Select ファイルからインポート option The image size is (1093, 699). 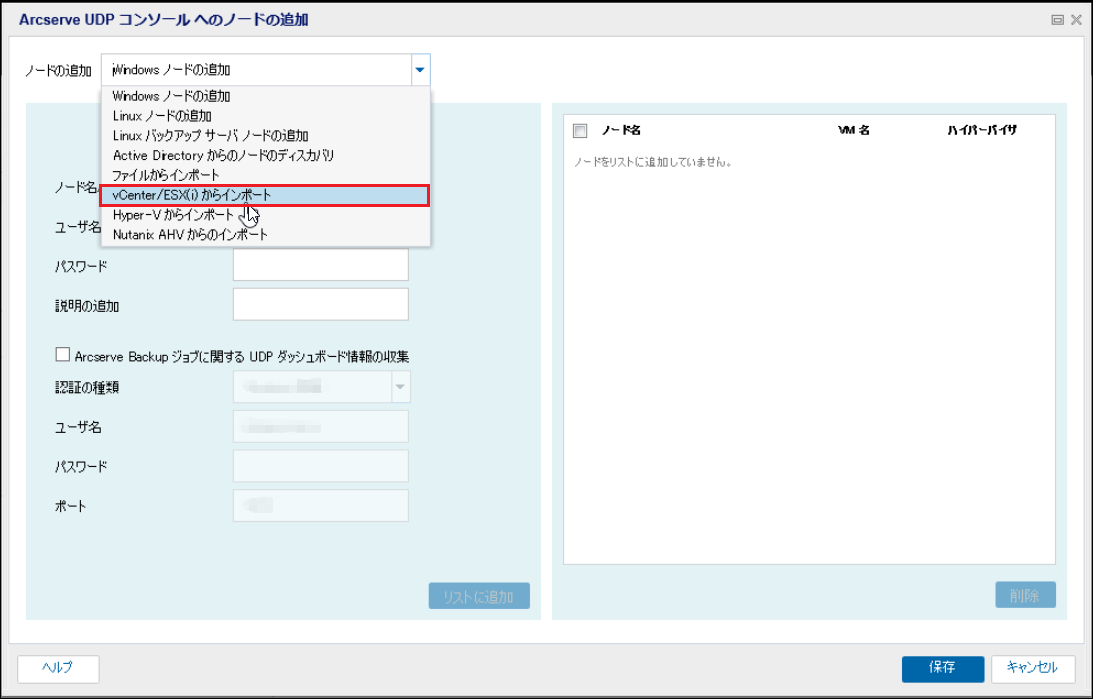pos(266,175)
